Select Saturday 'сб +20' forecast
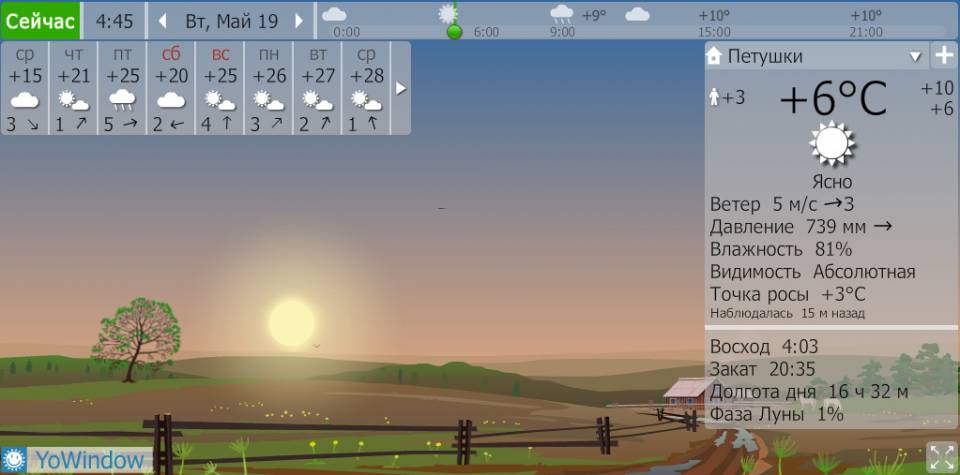 point(171,88)
